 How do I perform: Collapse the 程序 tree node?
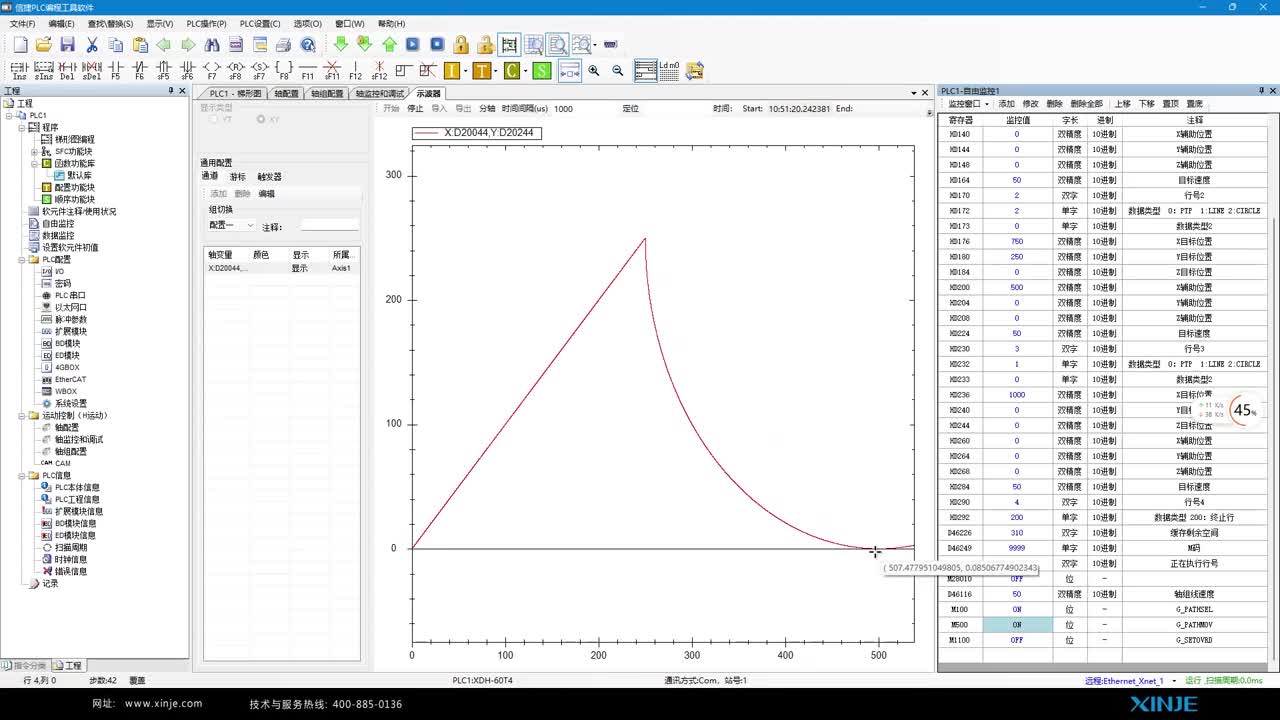tap(21, 127)
